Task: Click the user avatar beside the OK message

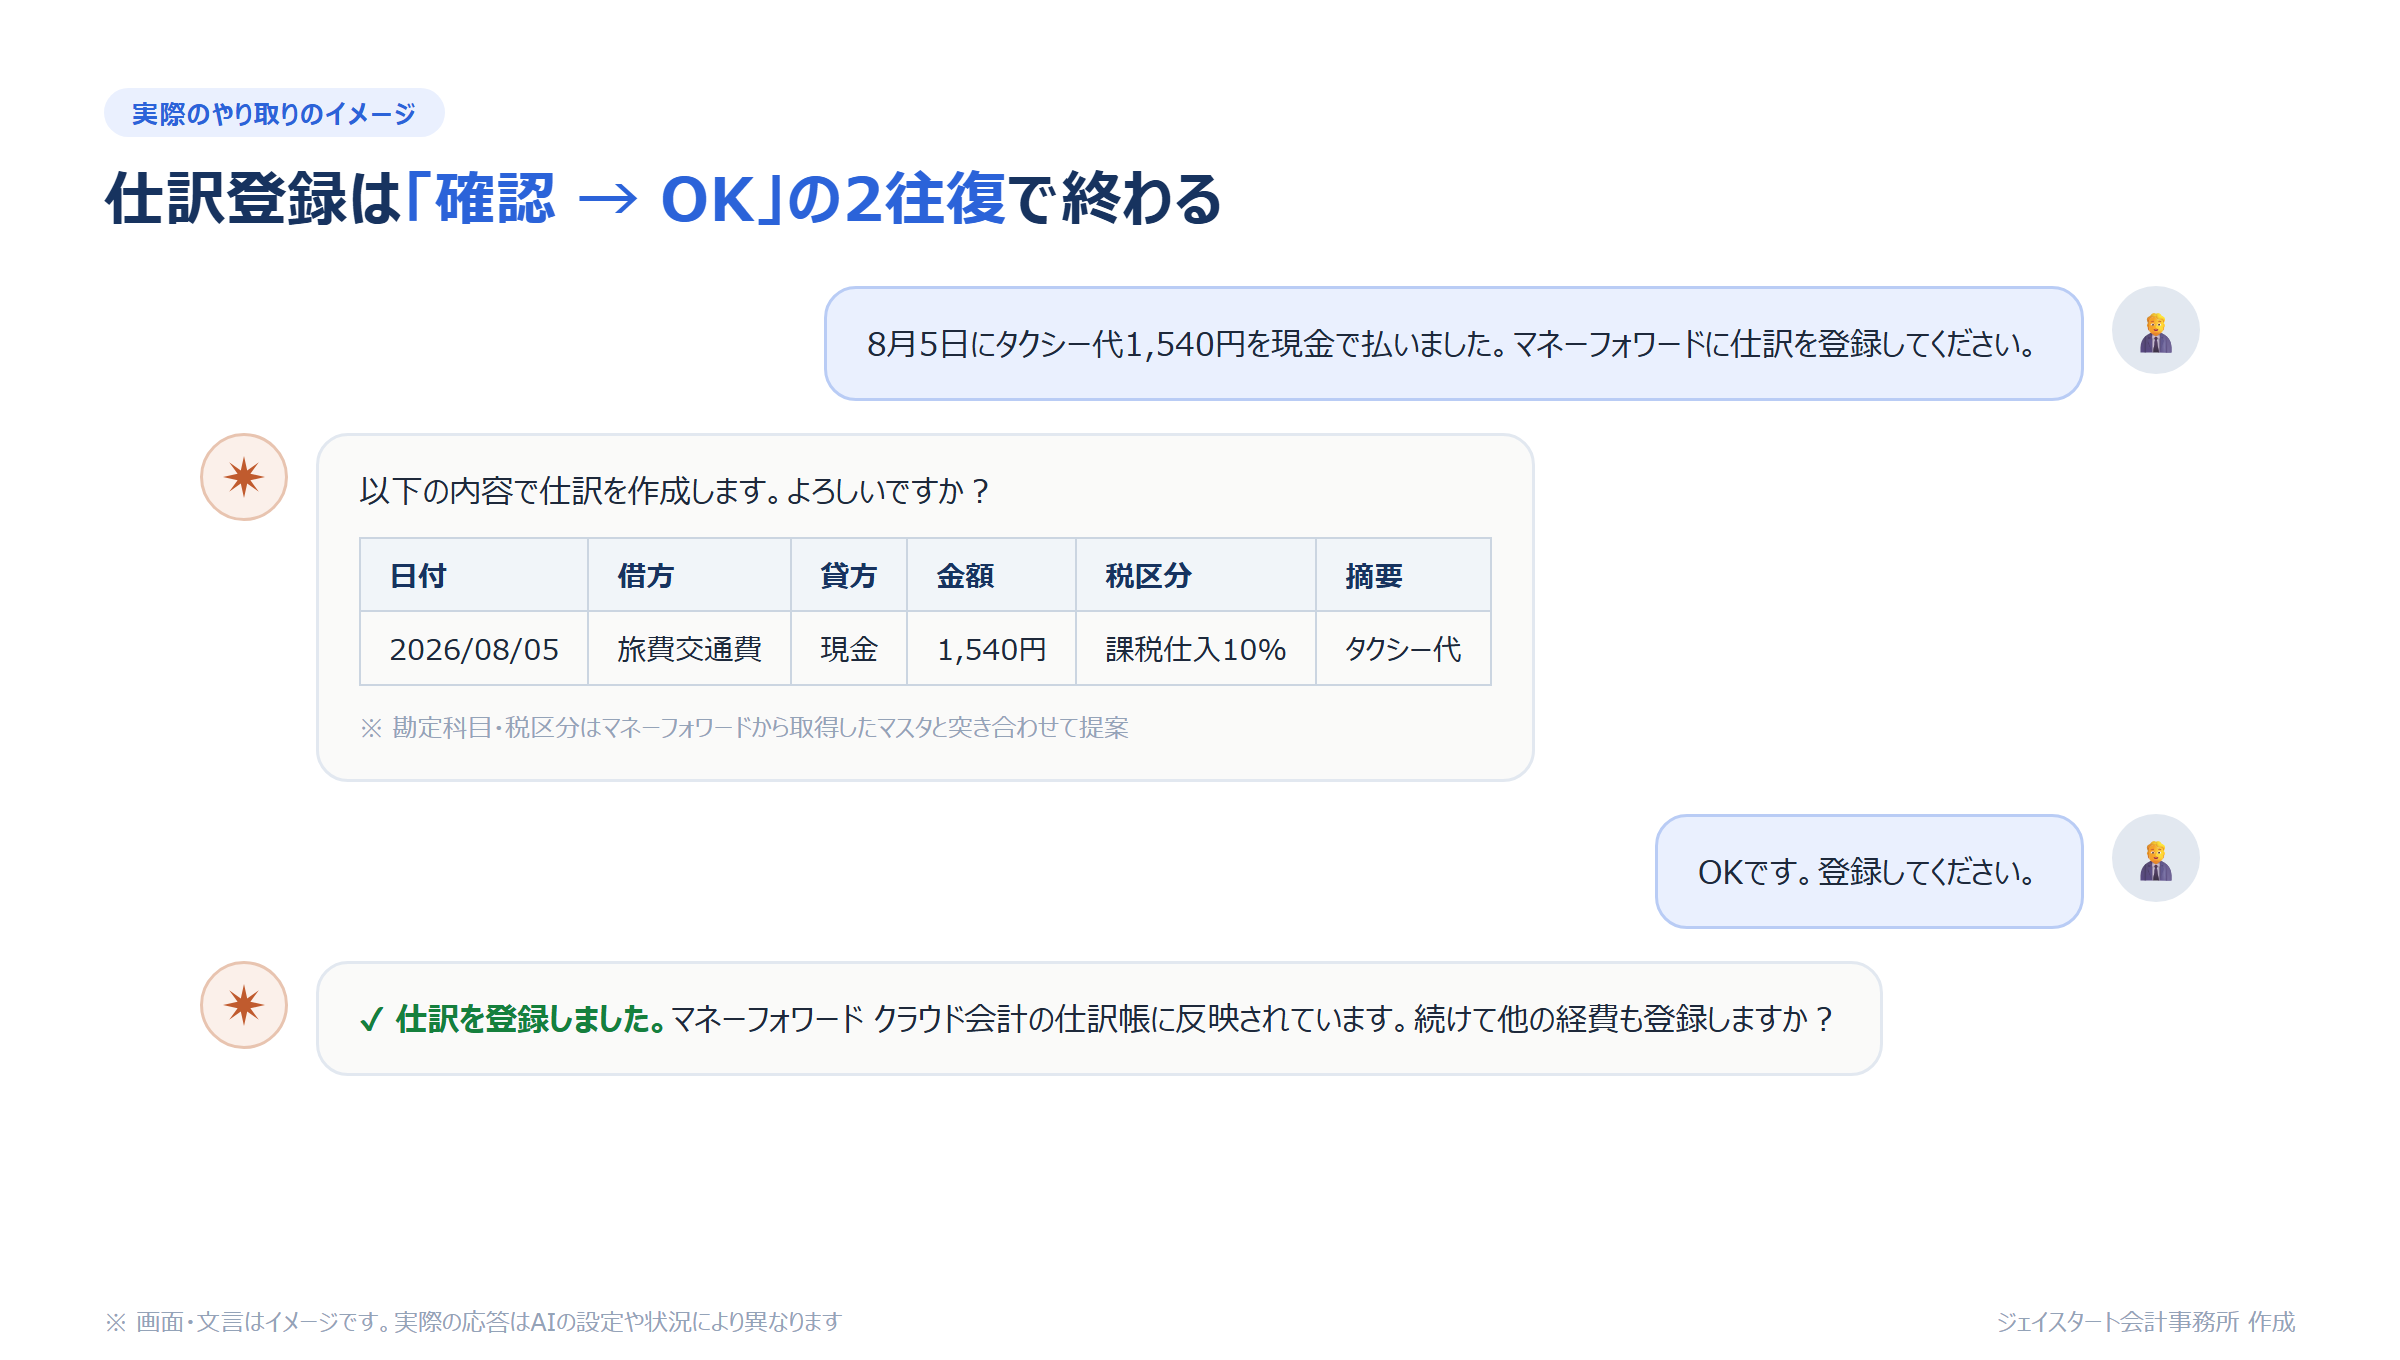Action: (2155, 858)
